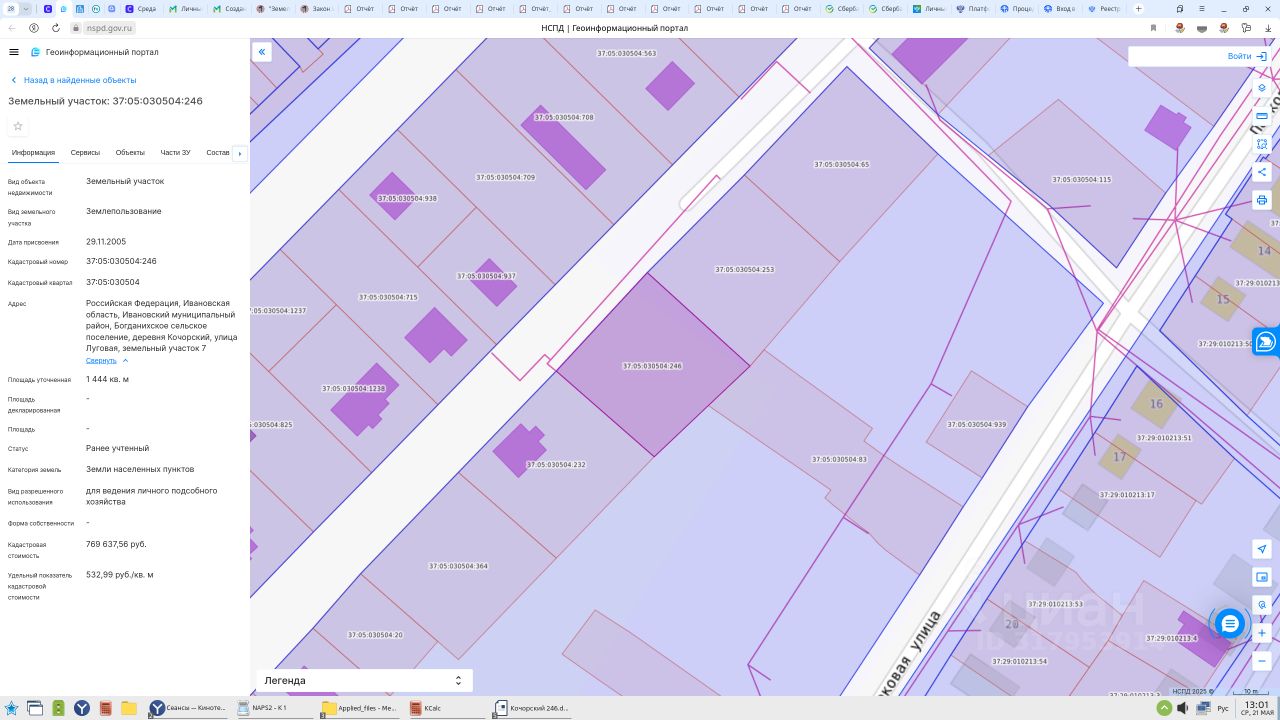
Task: Toggle the overview mini-map button
Action: [x=1262, y=577]
